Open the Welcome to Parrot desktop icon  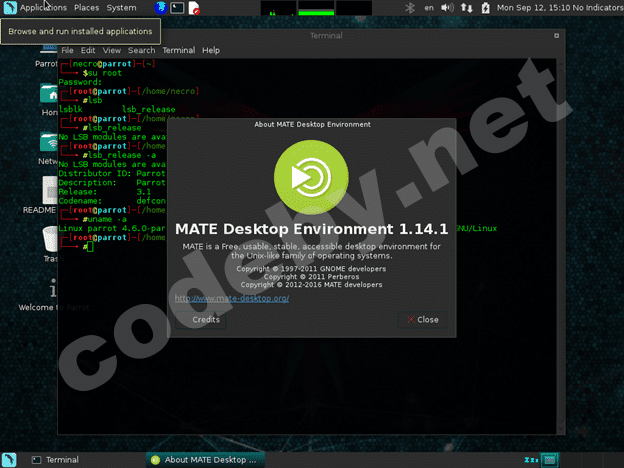(x=50, y=290)
